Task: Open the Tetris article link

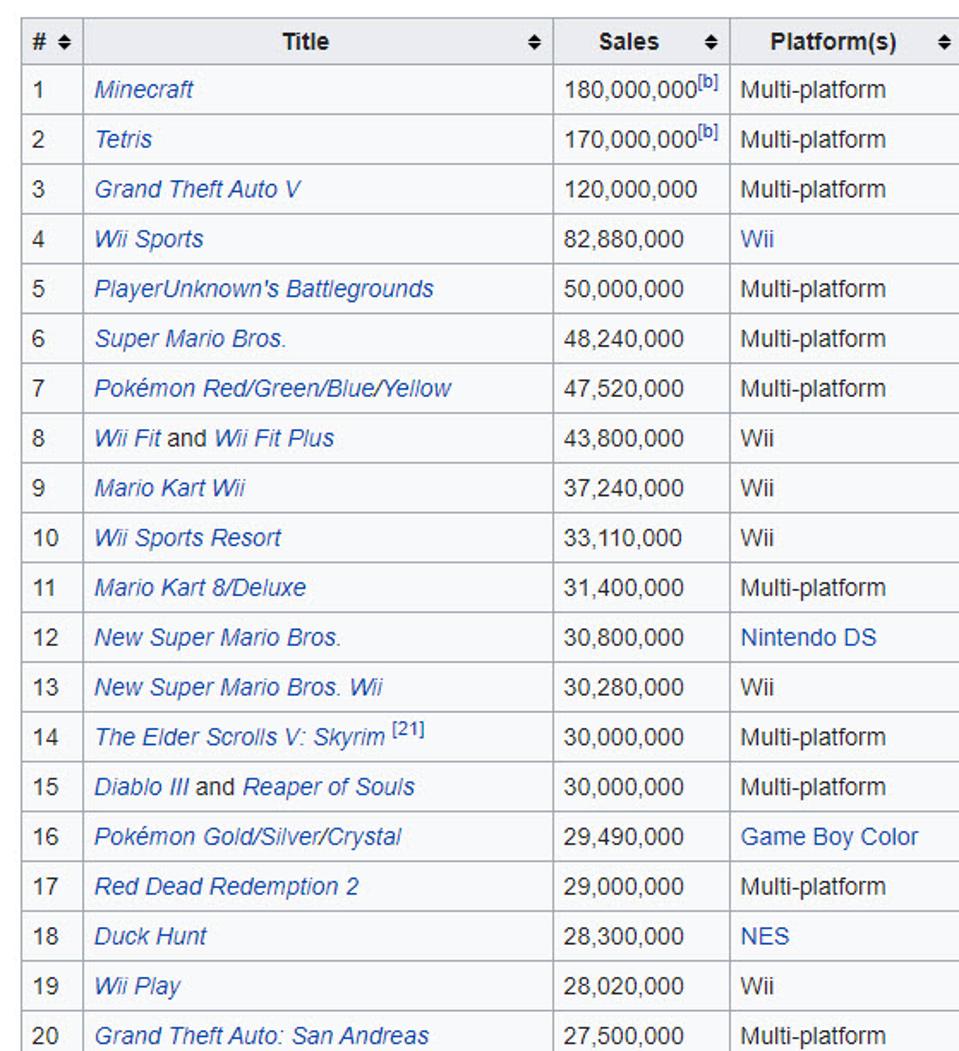Action: (x=123, y=140)
